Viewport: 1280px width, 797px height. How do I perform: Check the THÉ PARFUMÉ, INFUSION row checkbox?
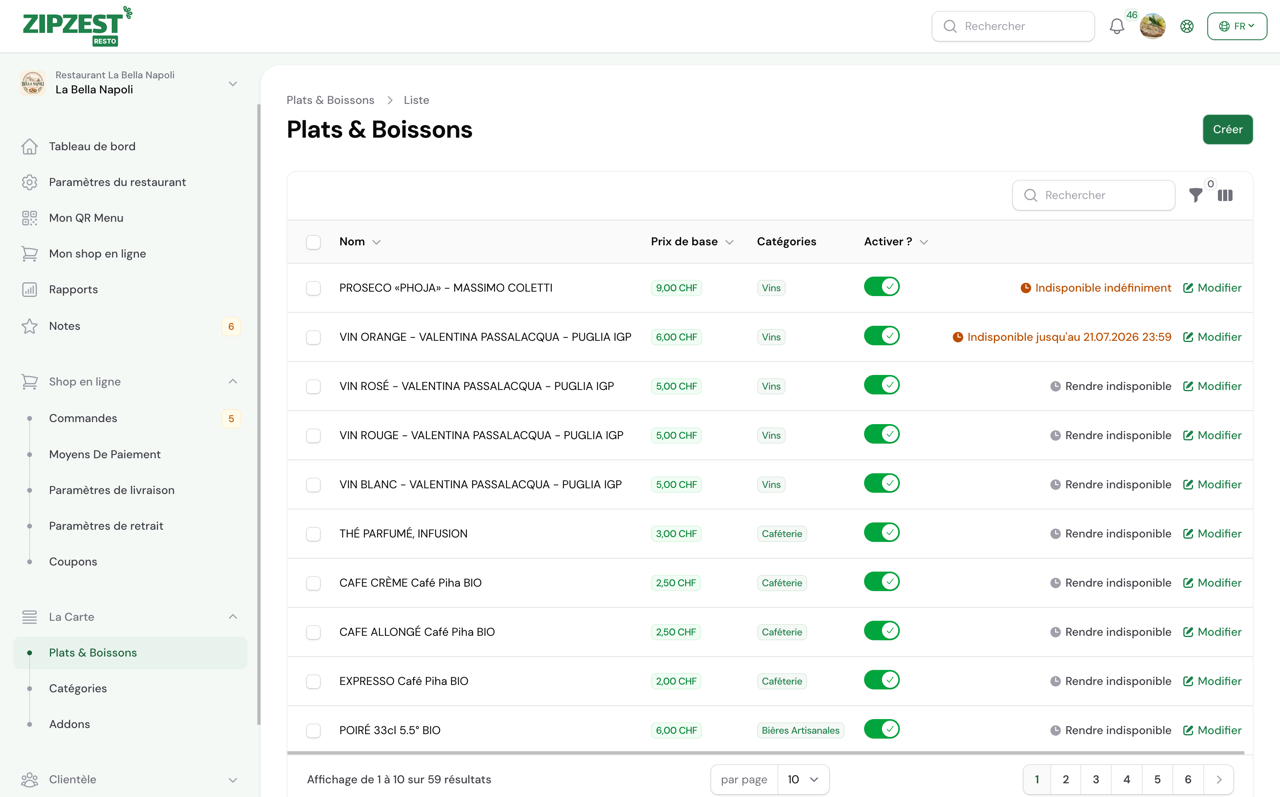coord(313,534)
